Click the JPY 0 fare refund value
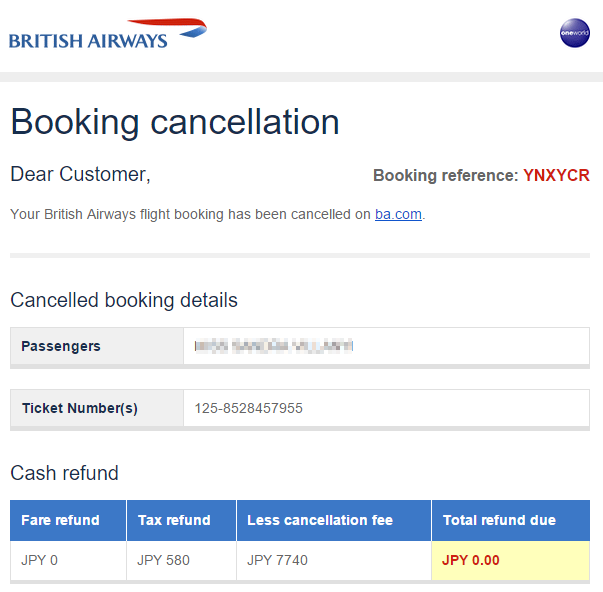The height and width of the screenshot is (592, 603). click(x=39, y=560)
